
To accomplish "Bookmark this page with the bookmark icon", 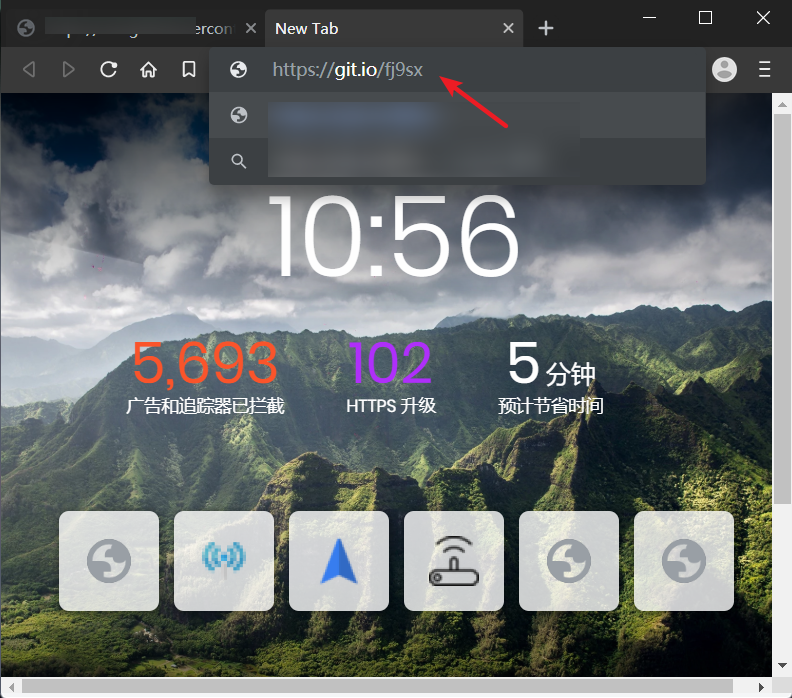I will click(188, 69).
